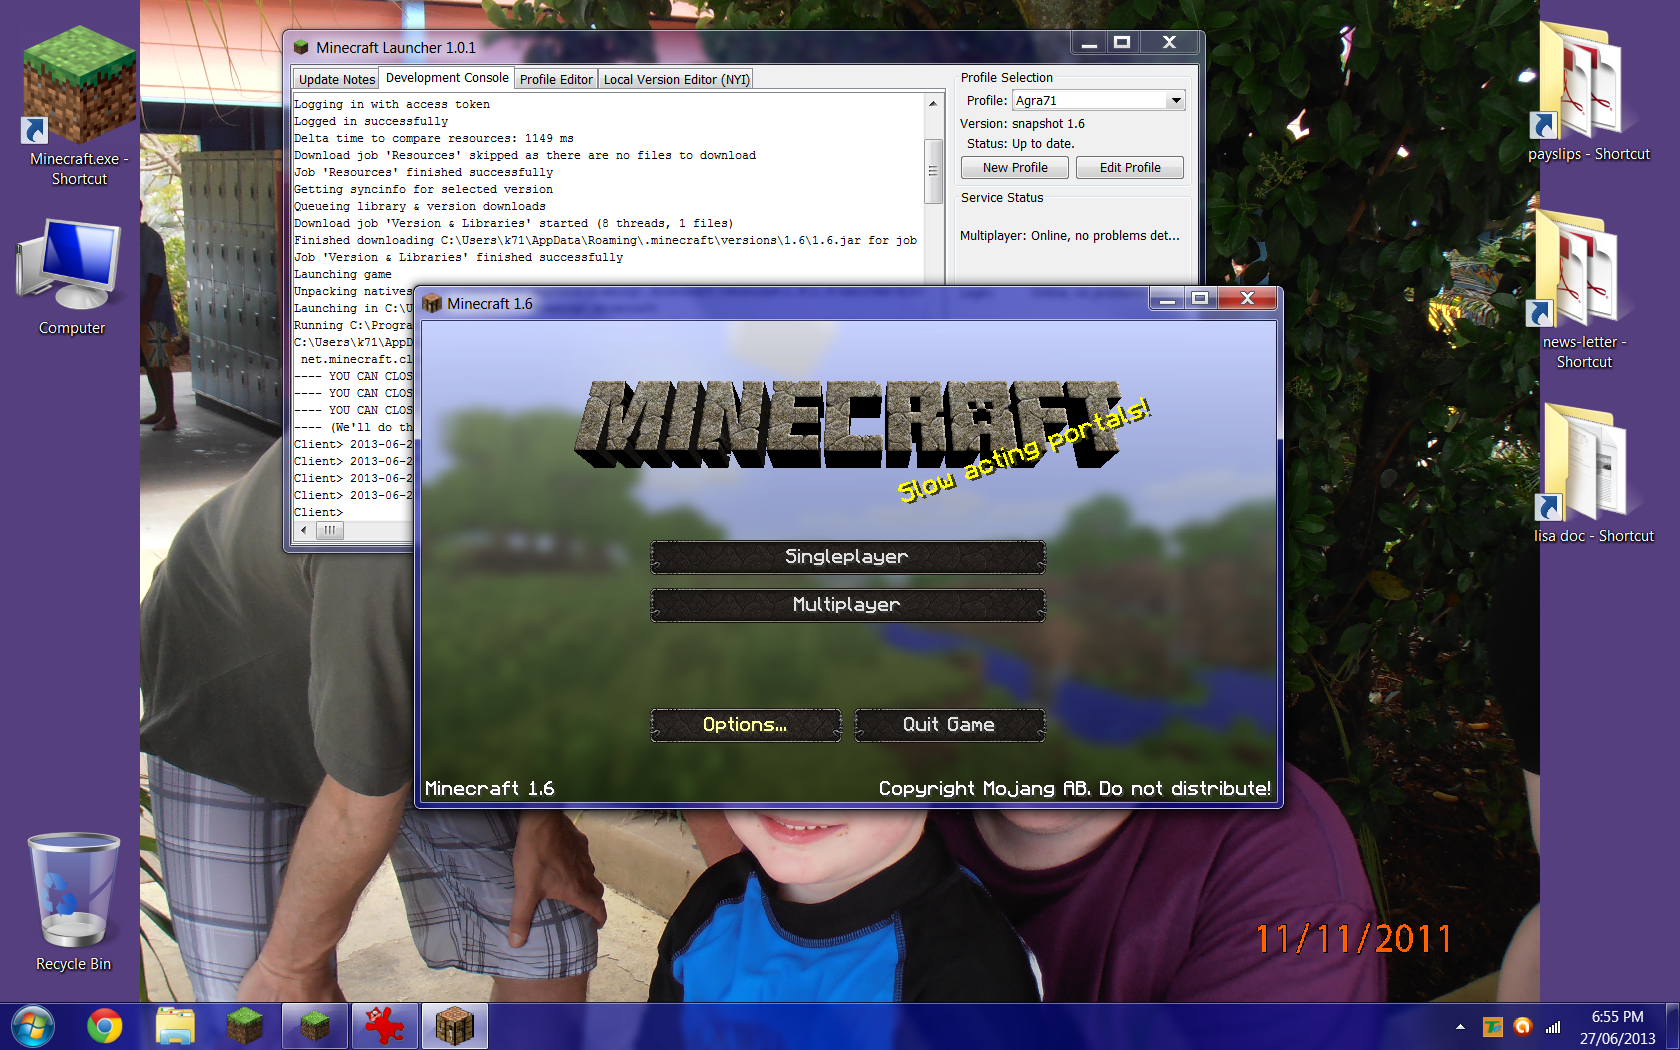This screenshot has height=1050, width=1680.
Task: Open Minecraft Options
Action: [x=745, y=725]
